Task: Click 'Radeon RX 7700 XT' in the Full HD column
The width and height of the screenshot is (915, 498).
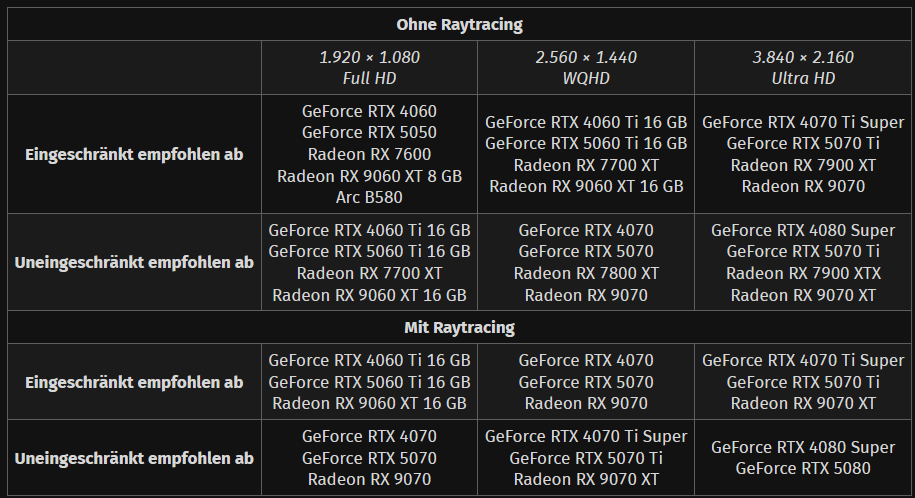Action: [369, 273]
